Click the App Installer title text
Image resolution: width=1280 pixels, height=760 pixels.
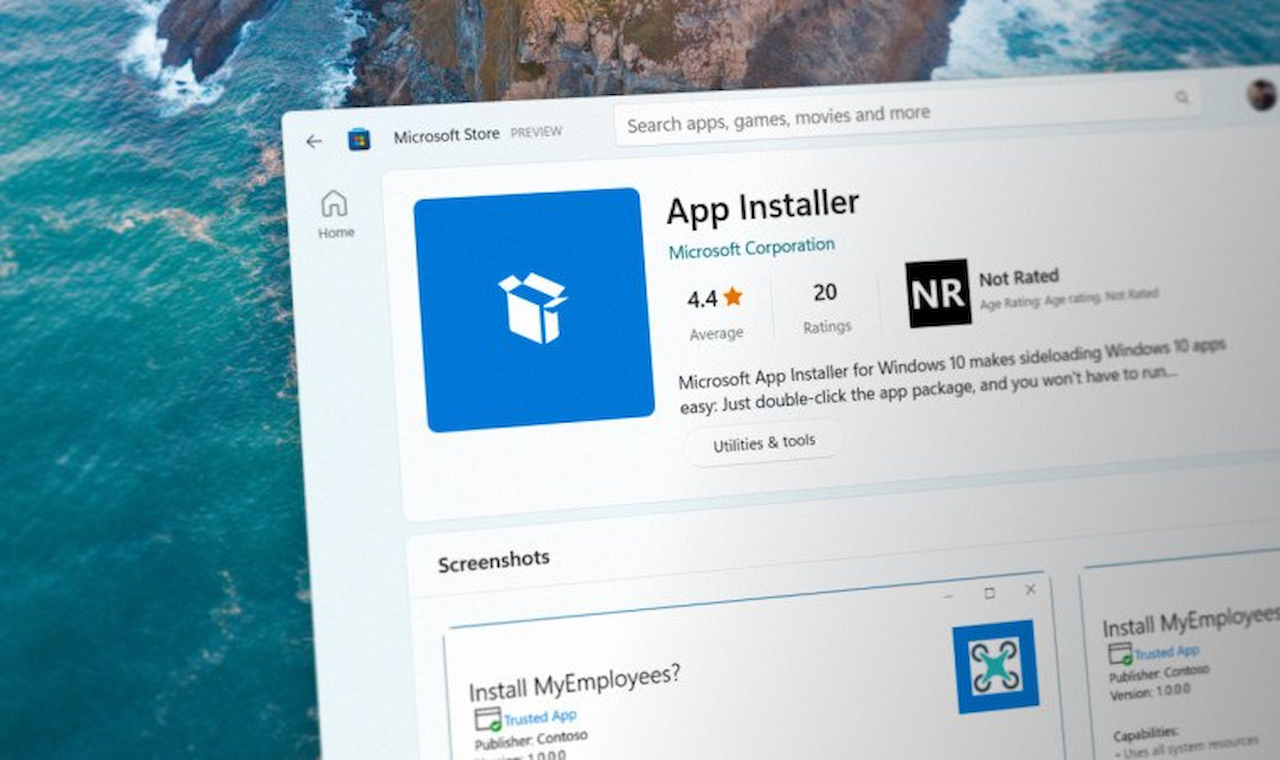click(x=762, y=207)
